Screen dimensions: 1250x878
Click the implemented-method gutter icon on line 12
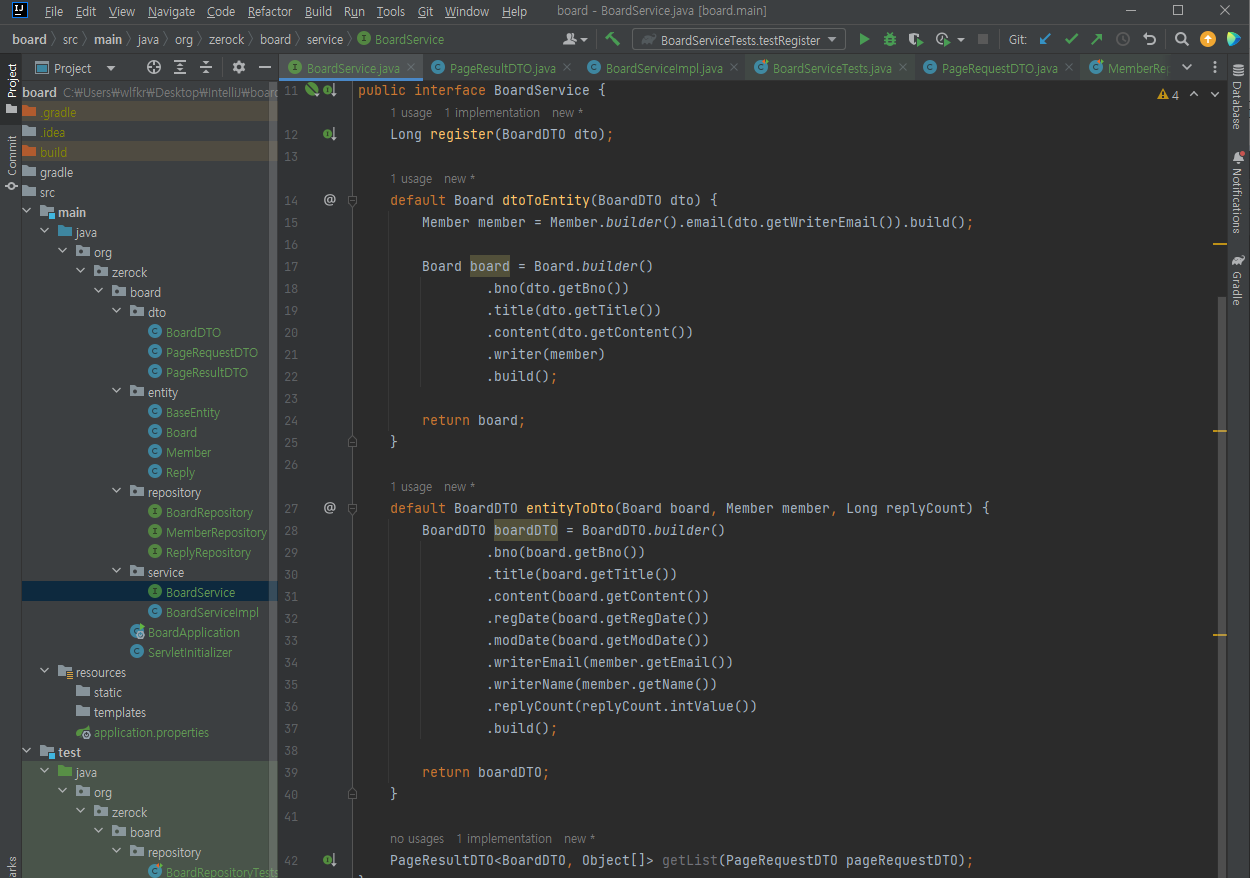328,134
